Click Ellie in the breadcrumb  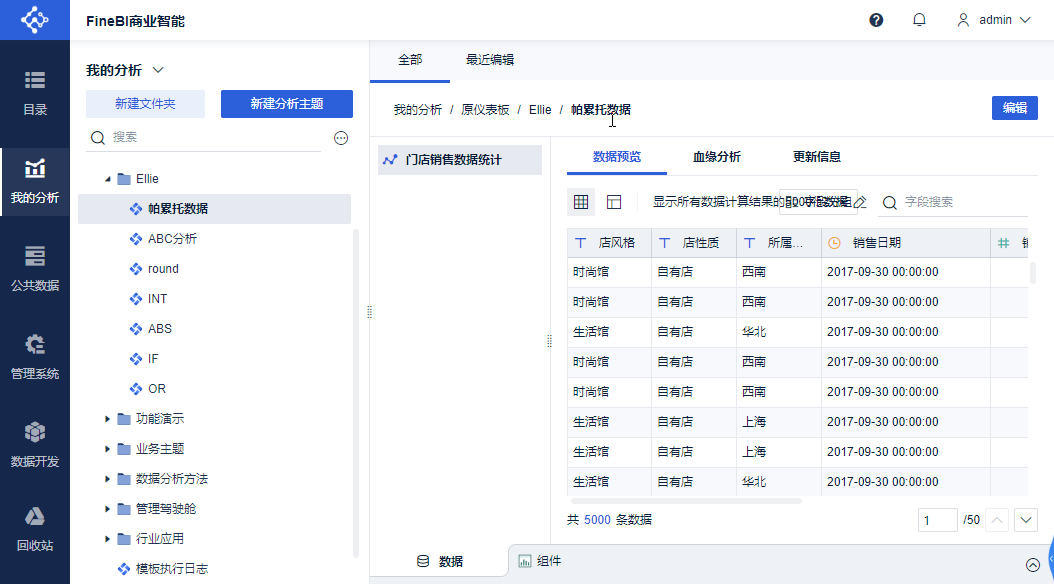point(540,110)
